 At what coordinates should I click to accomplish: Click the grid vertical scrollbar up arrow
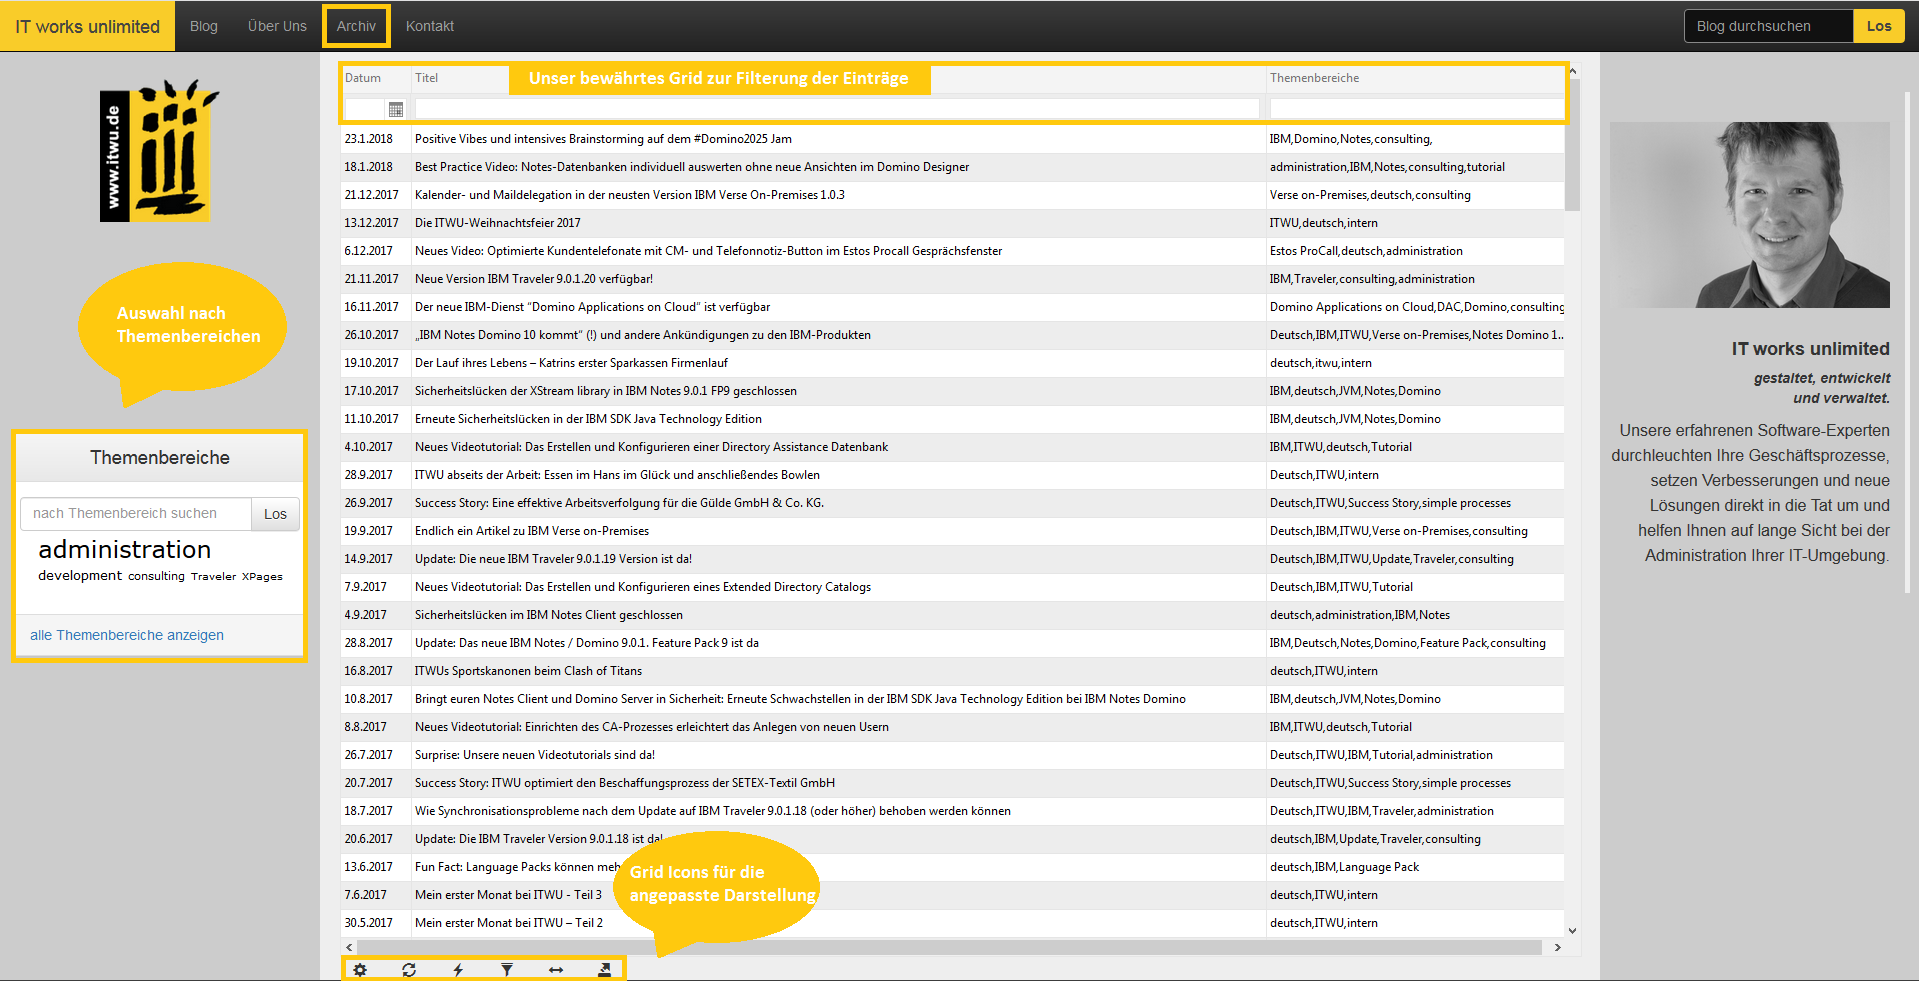click(x=1572, y=72)
